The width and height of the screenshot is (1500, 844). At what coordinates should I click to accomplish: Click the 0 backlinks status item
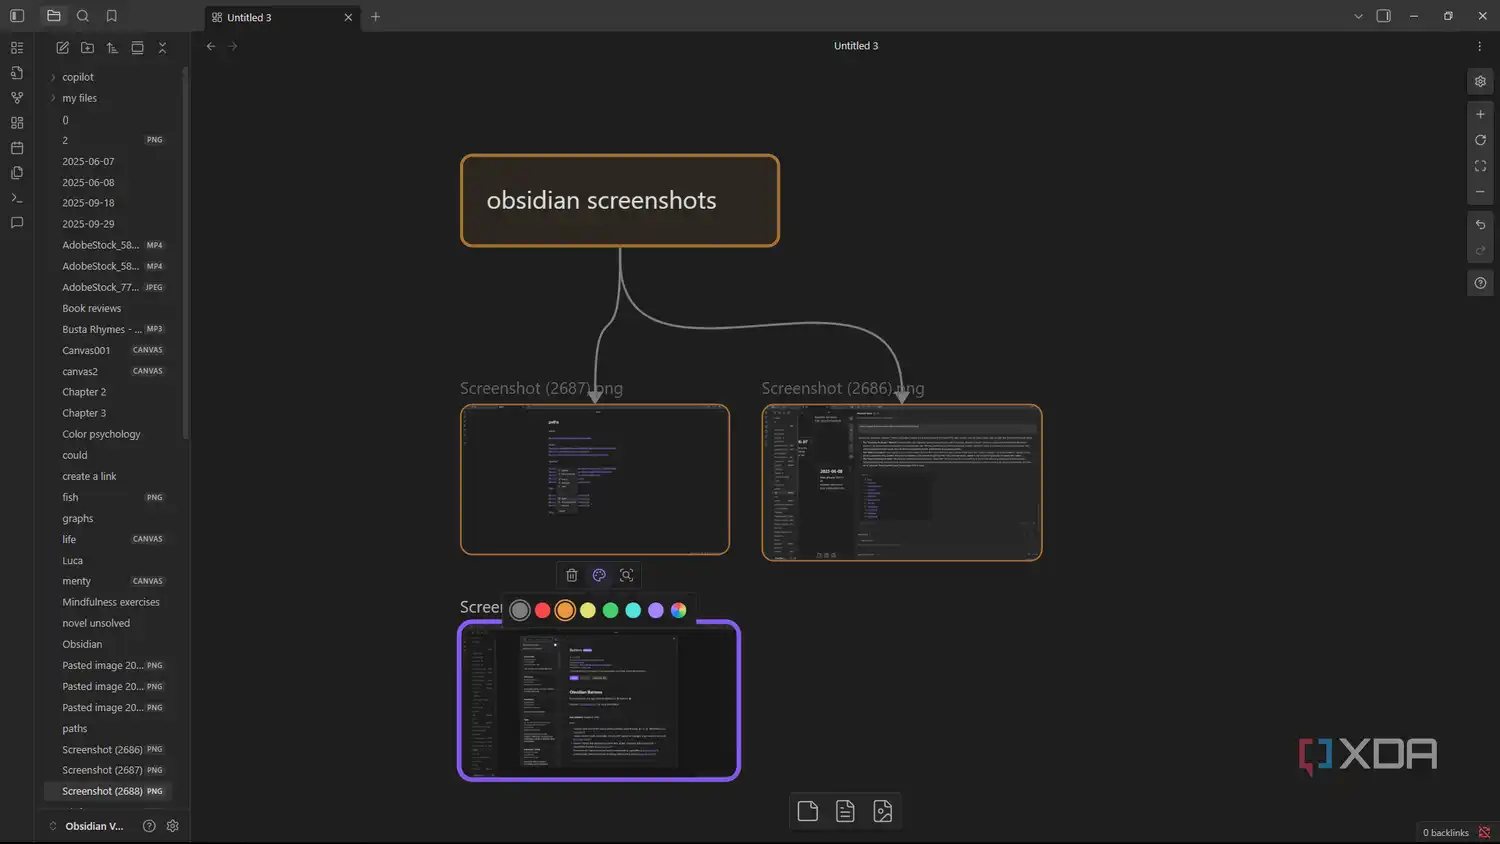click(1445, 832)
